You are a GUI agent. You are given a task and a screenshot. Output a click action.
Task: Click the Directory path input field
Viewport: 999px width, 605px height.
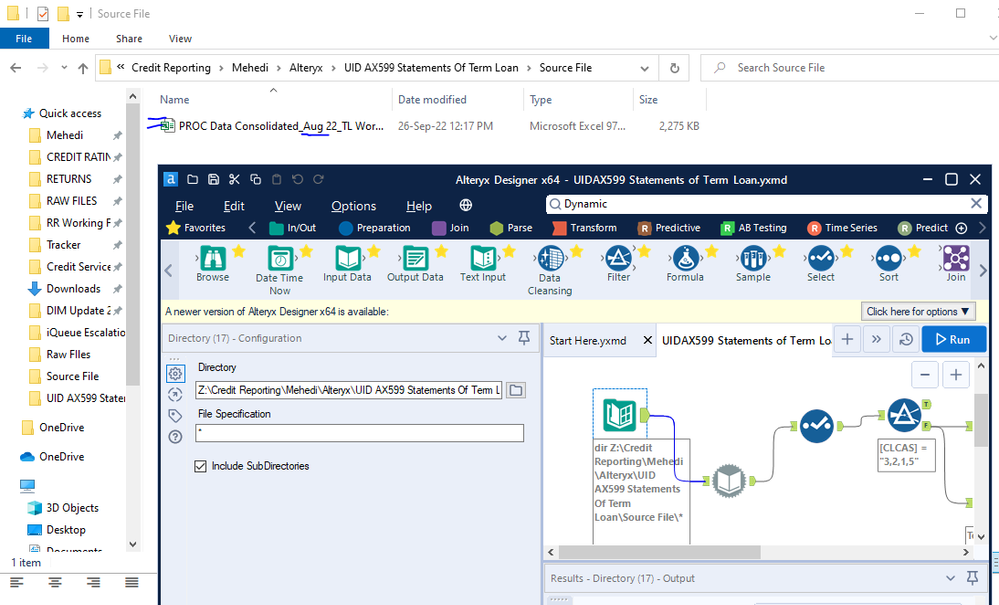[x=349, y=390]
